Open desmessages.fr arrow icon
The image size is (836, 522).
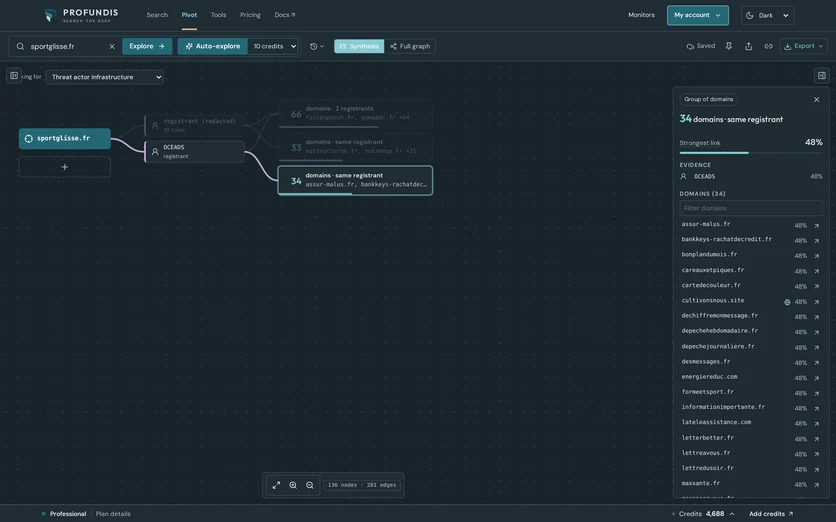[816, 363]
